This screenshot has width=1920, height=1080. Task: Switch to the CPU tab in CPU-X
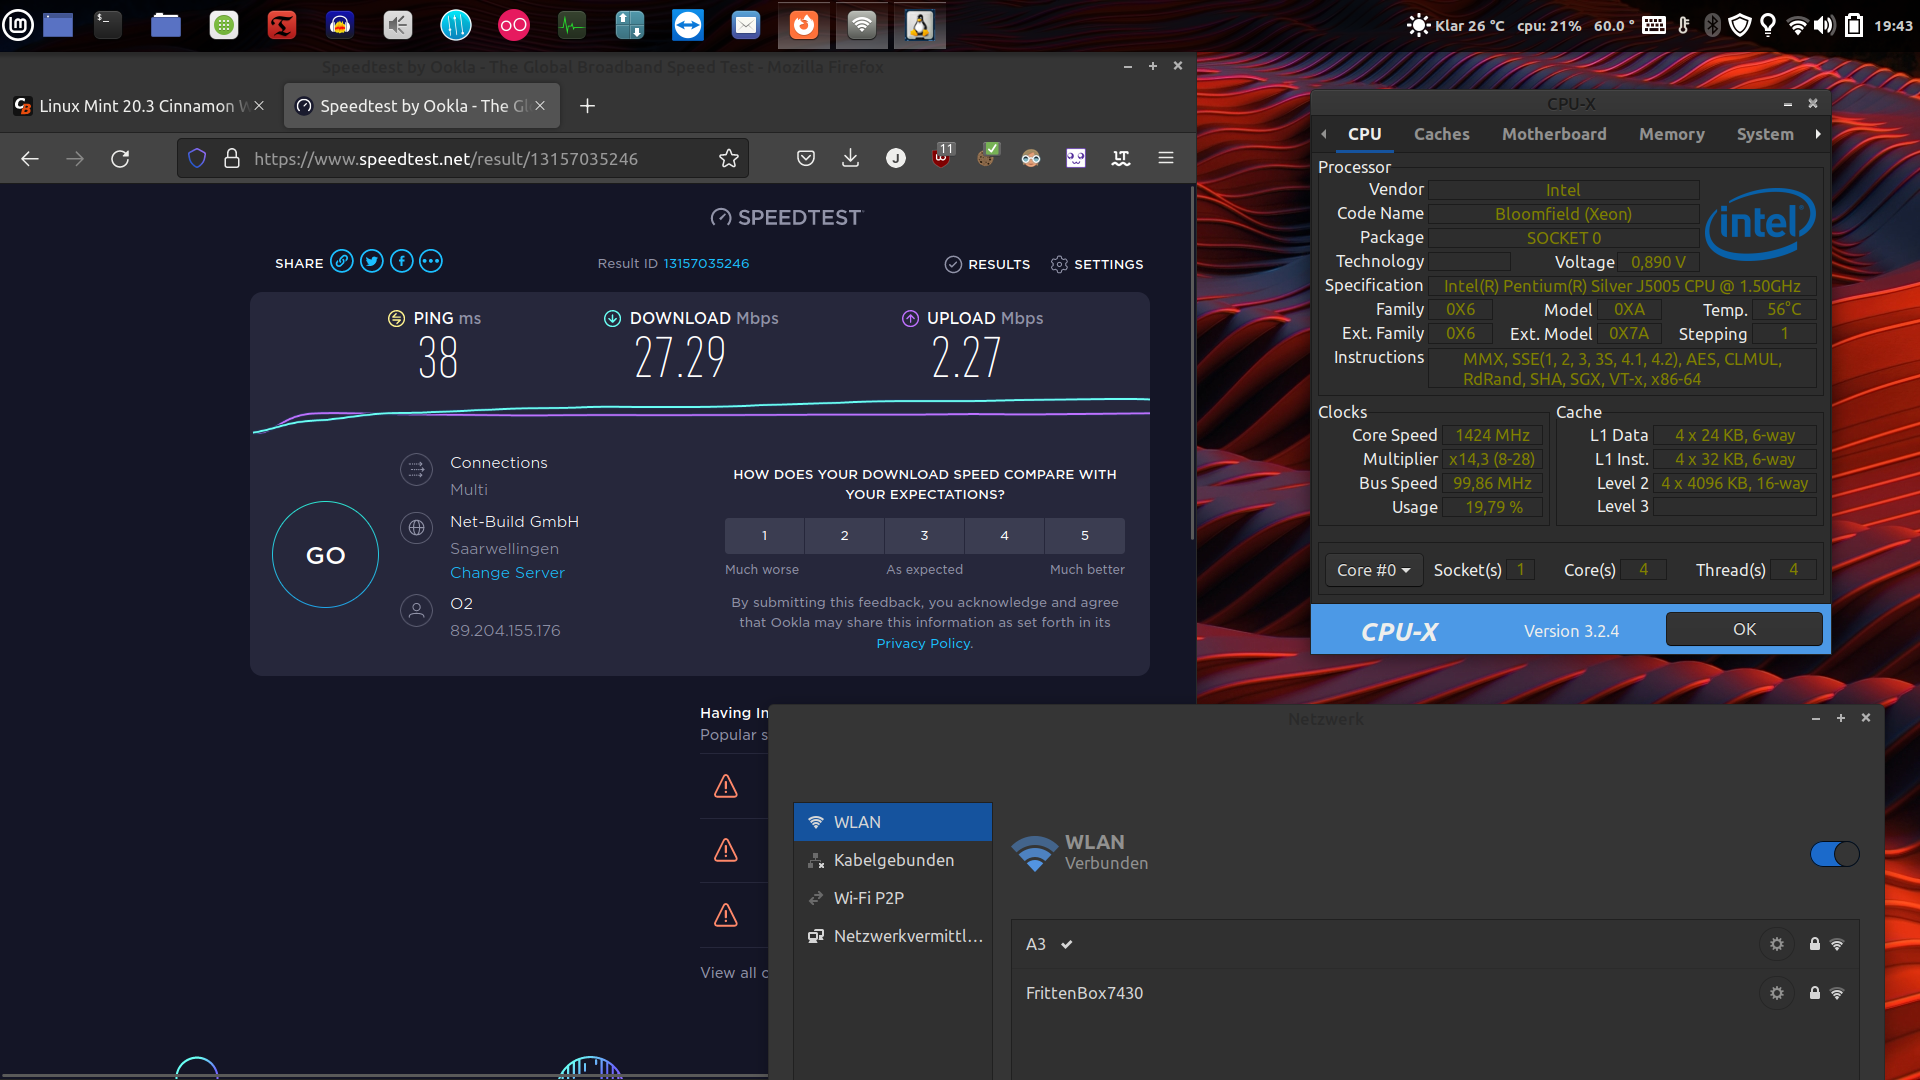click(x=1365, y=134)
